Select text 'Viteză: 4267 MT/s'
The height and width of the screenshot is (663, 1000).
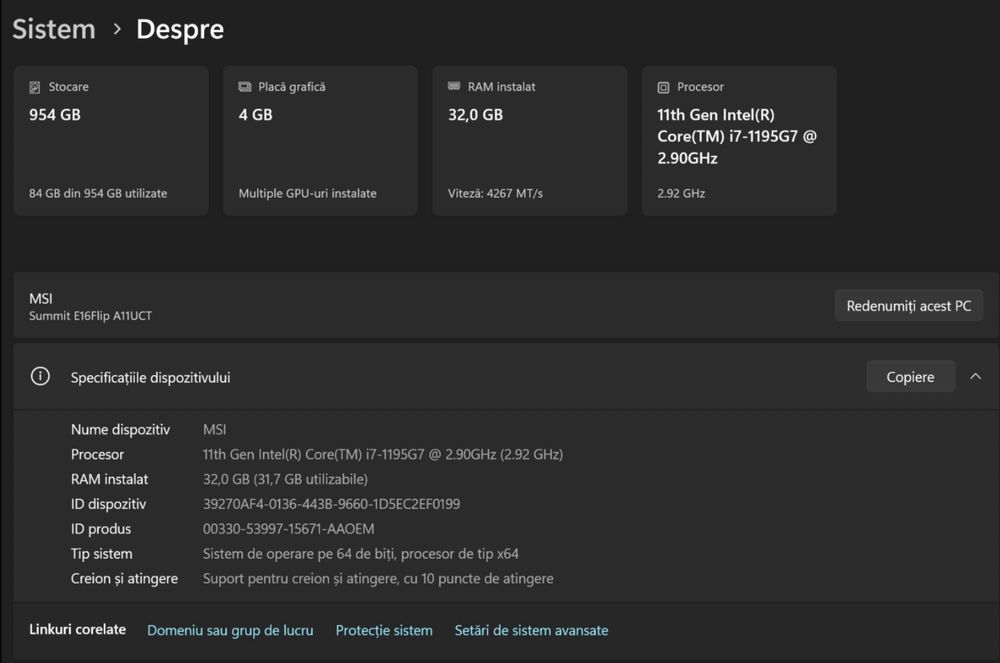point(496,193)
